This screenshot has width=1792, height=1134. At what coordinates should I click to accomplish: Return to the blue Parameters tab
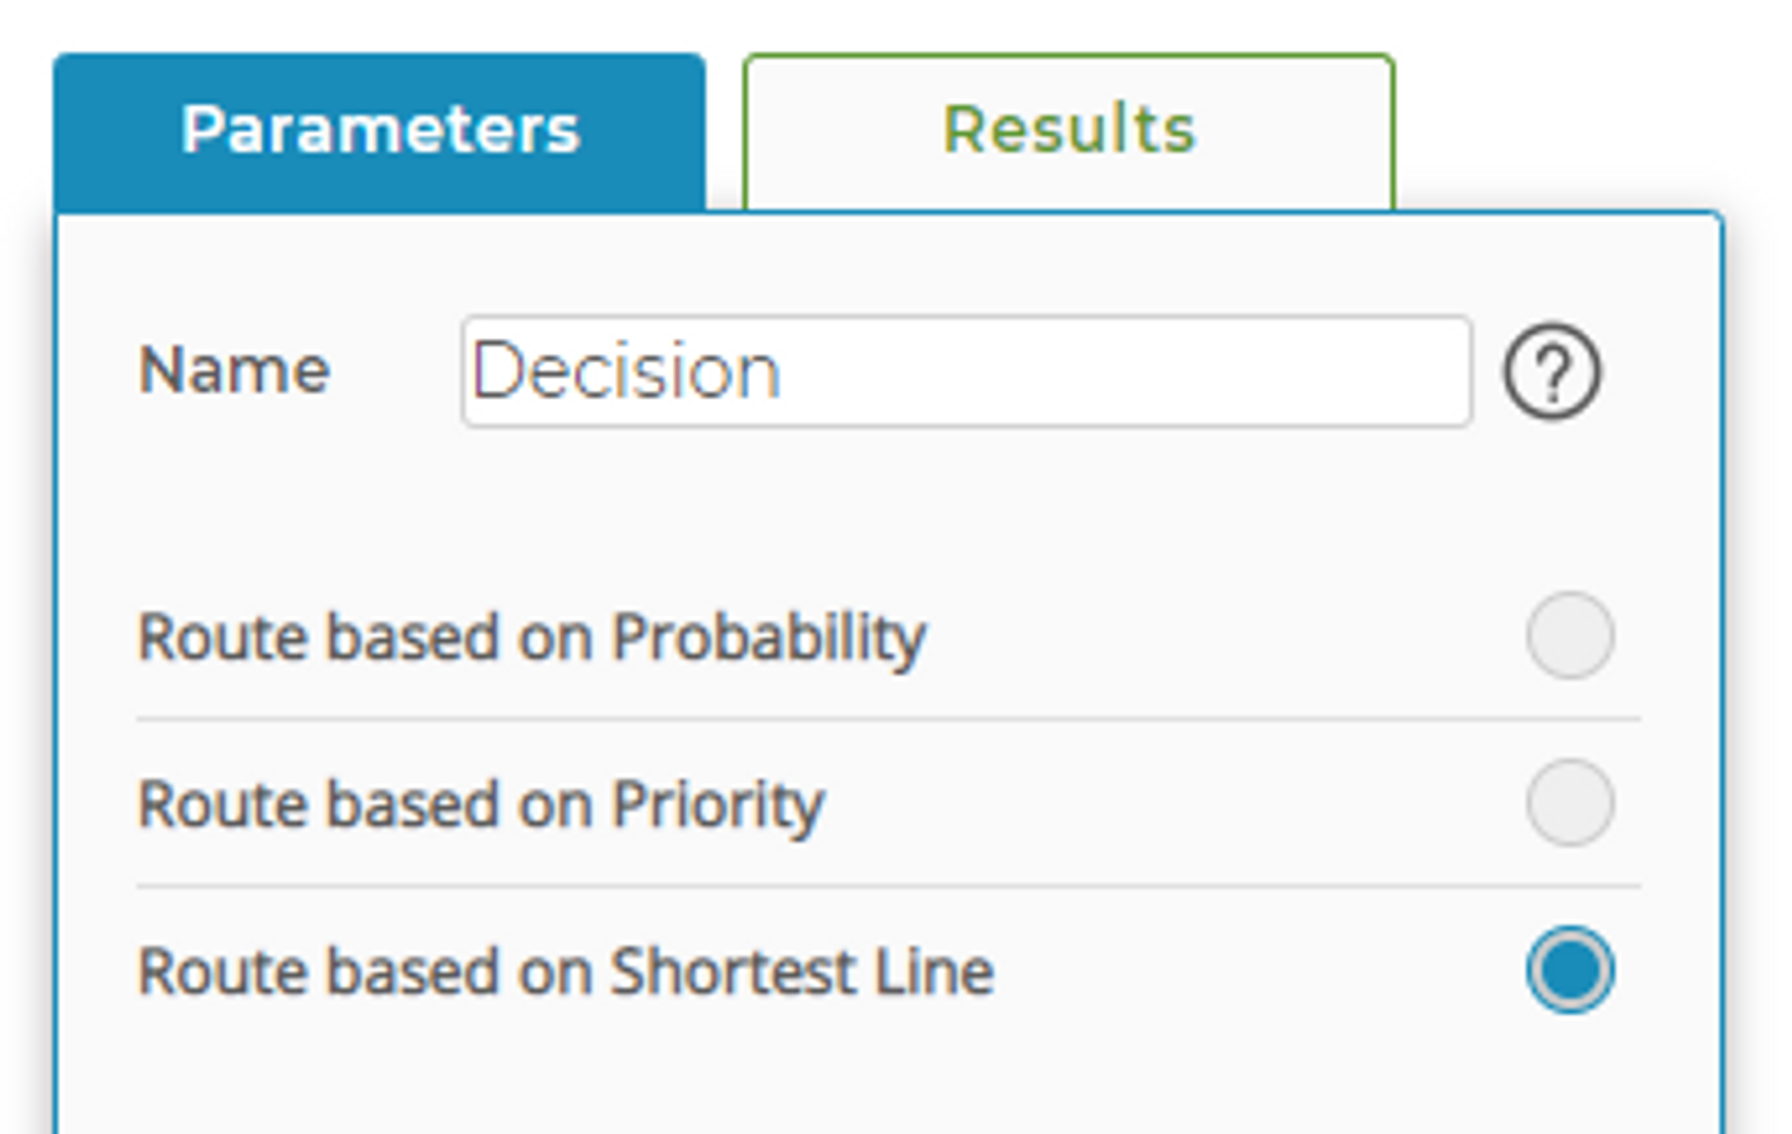coord(383,125)
